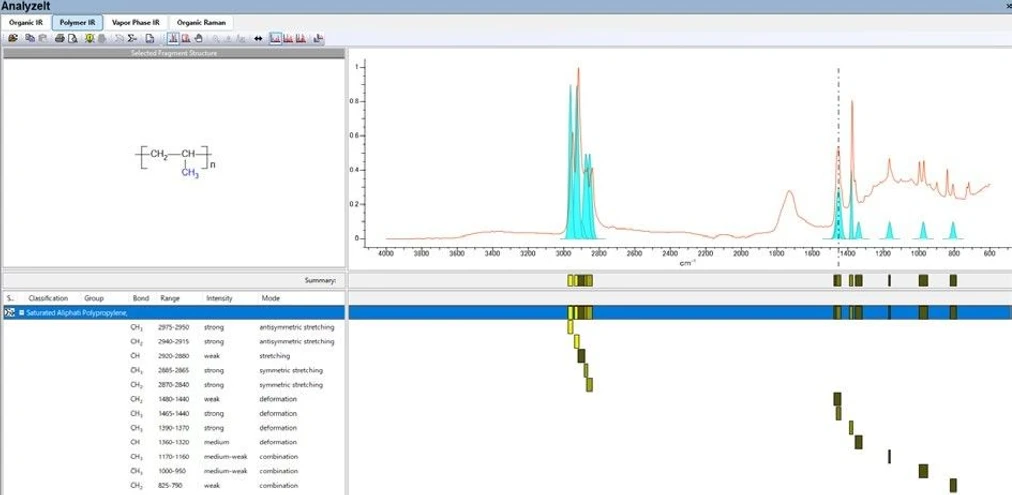
Task: Click the light bulb toolbar icon
Action: [89, 38]
